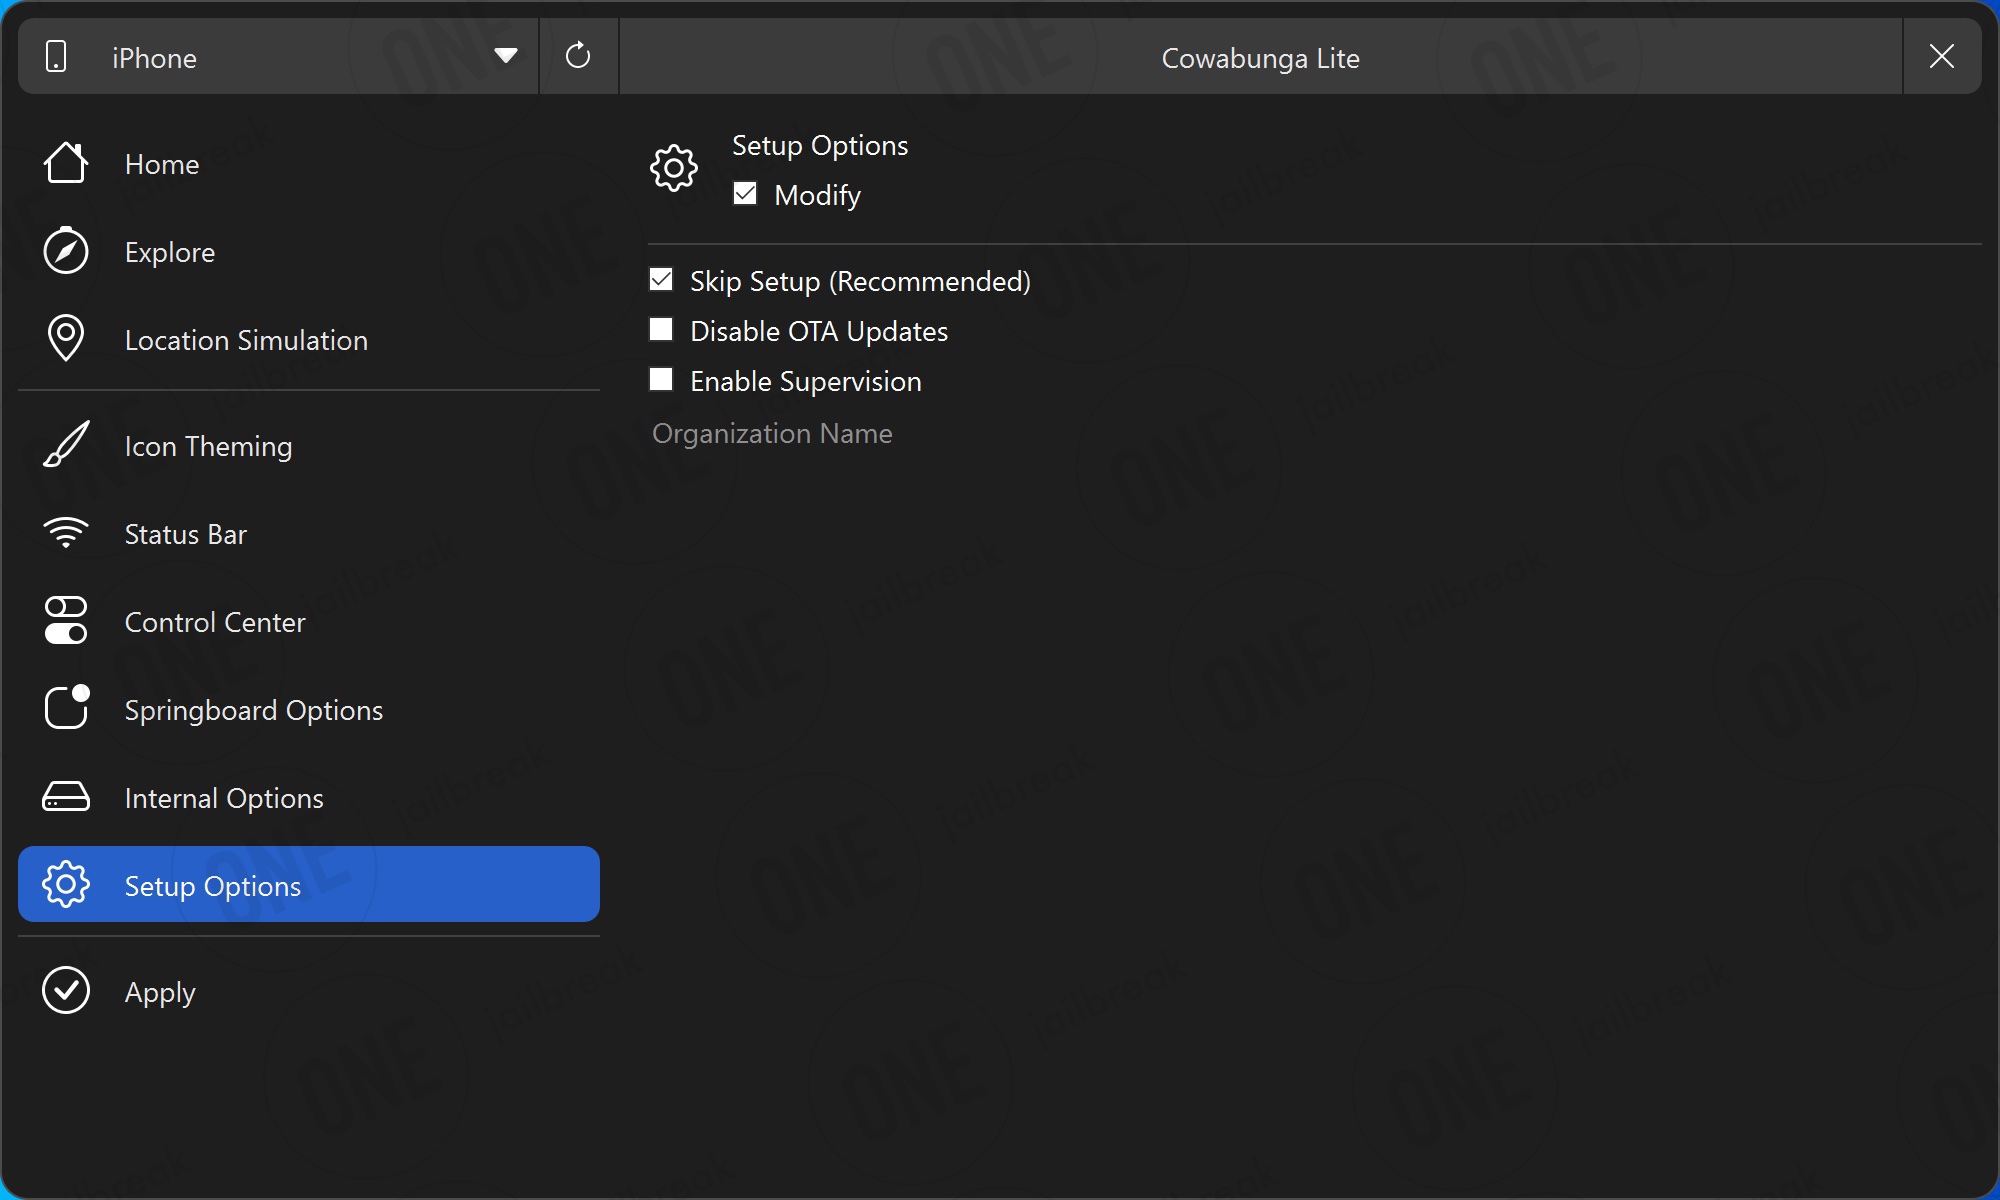The height and width of the screenshot is (1200, 2000).
Task: Click the Location Simulation pin icon
Action: tap(66, 338)
